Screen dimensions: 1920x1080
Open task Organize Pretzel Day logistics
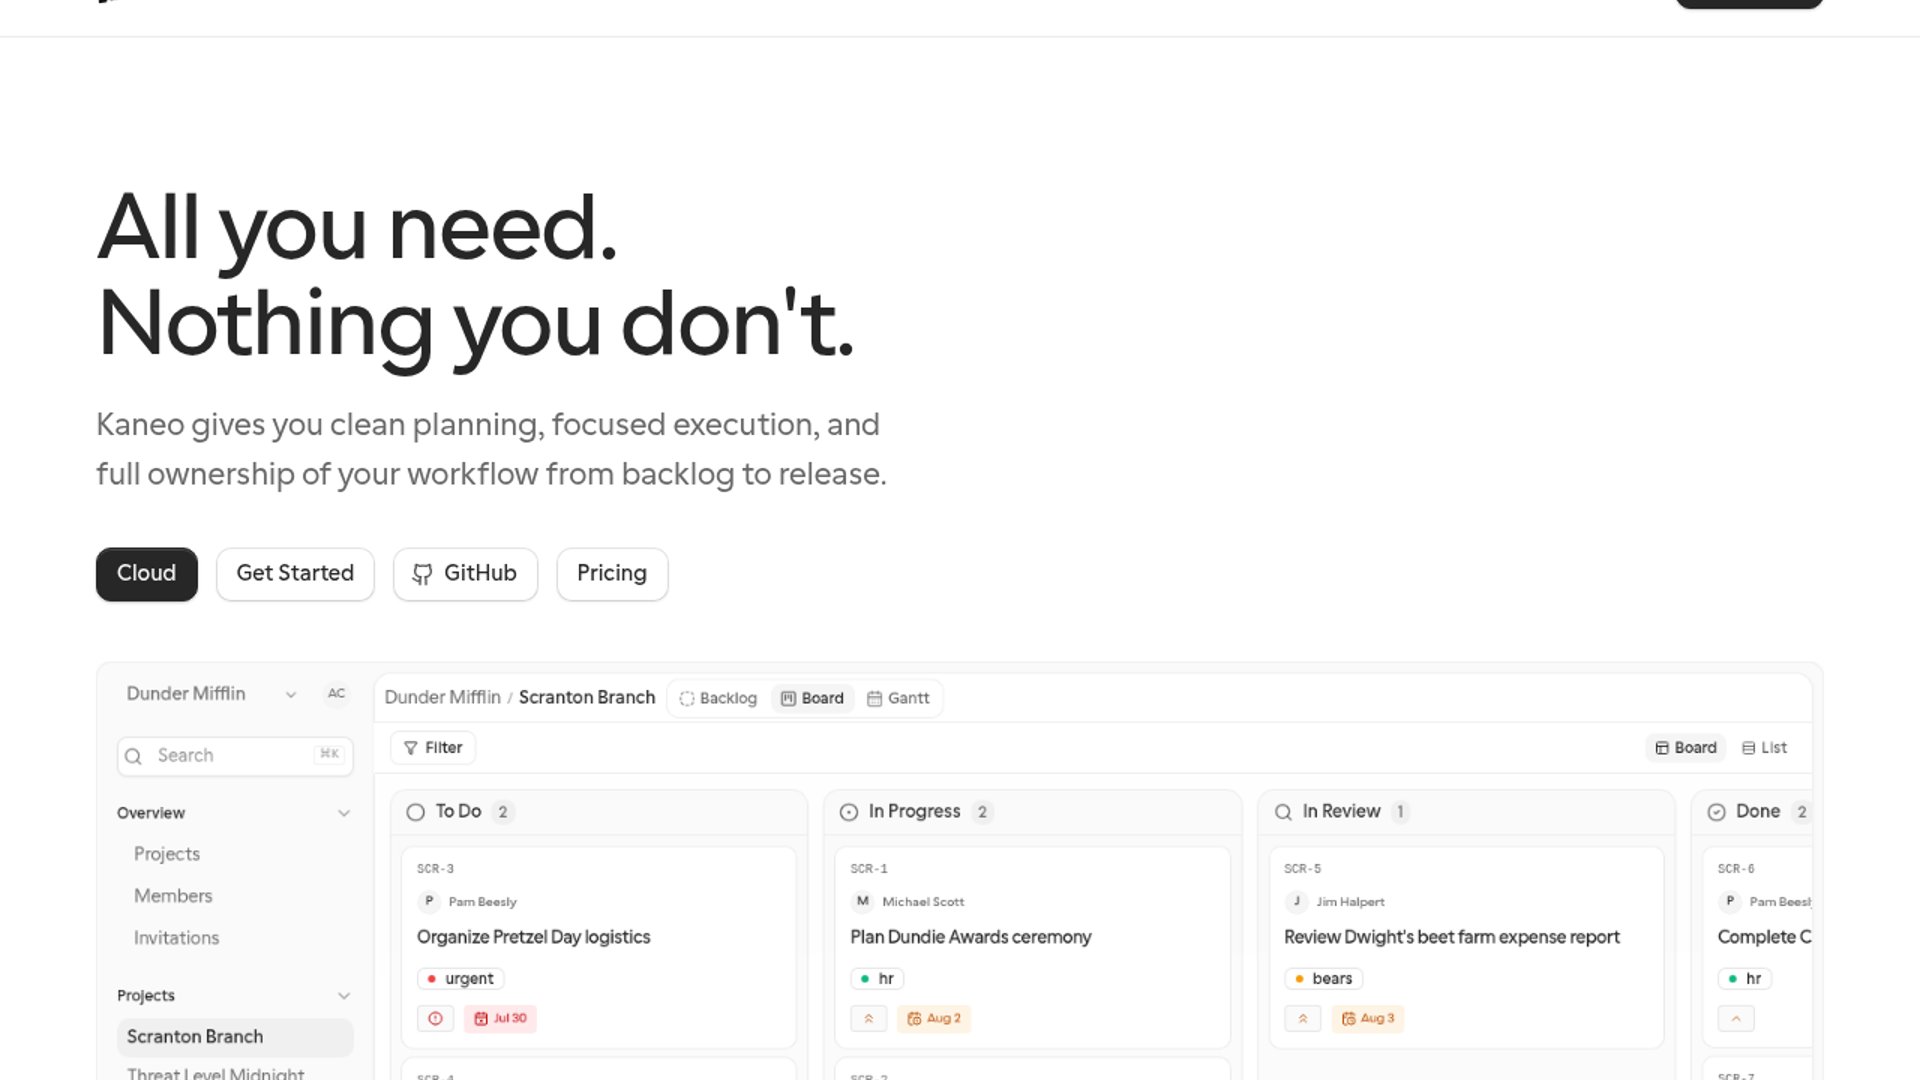point(533,937)
